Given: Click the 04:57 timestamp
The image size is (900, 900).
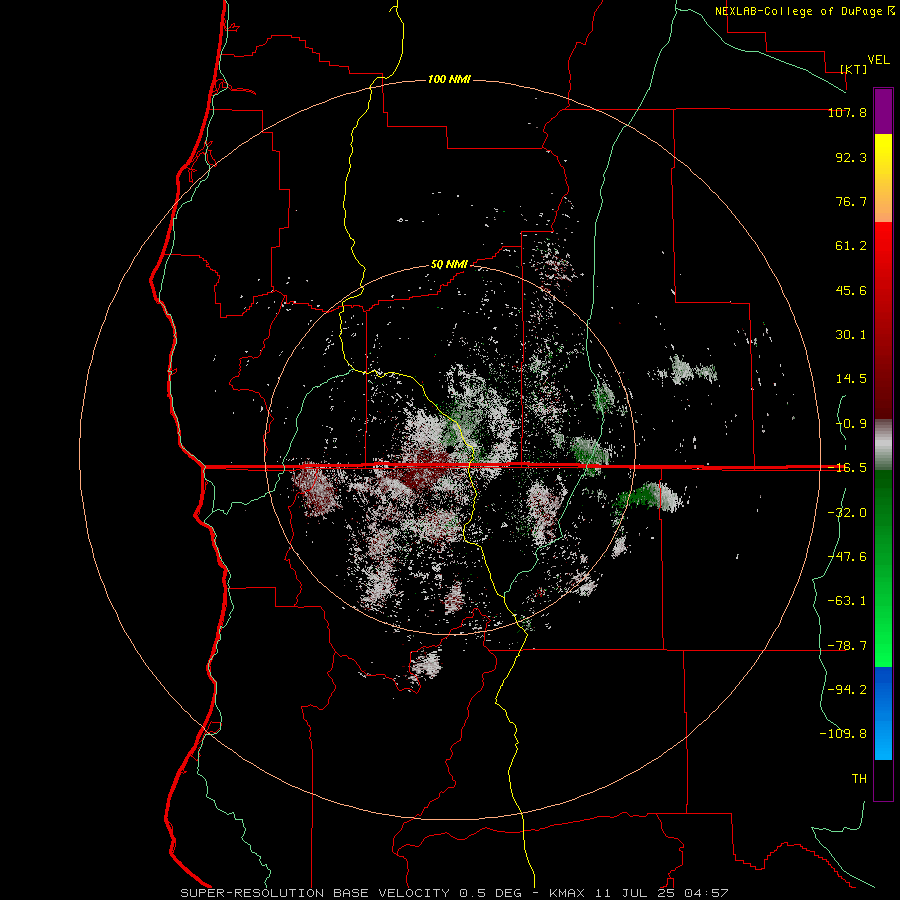Looking at the screenshot, I should 706,893.
